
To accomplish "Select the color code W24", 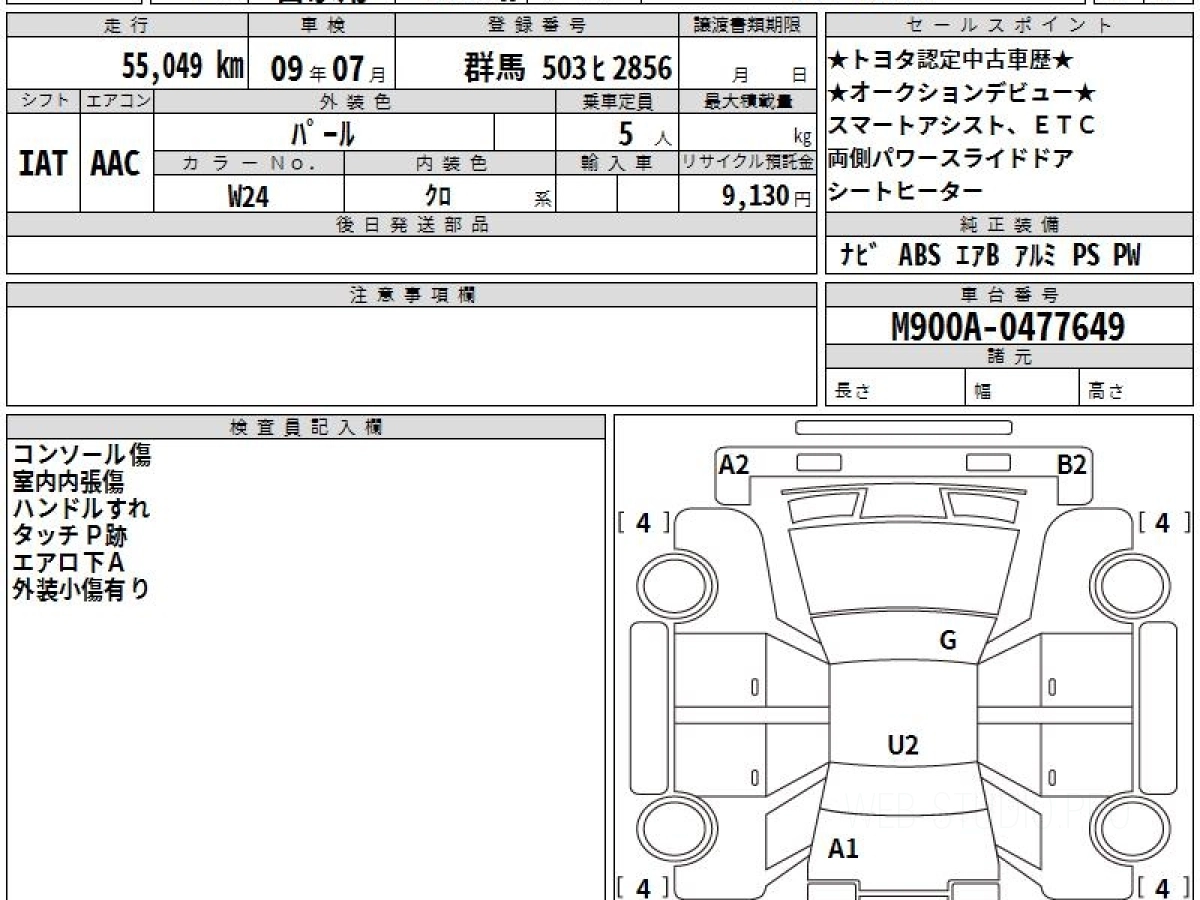I will 249,196.
